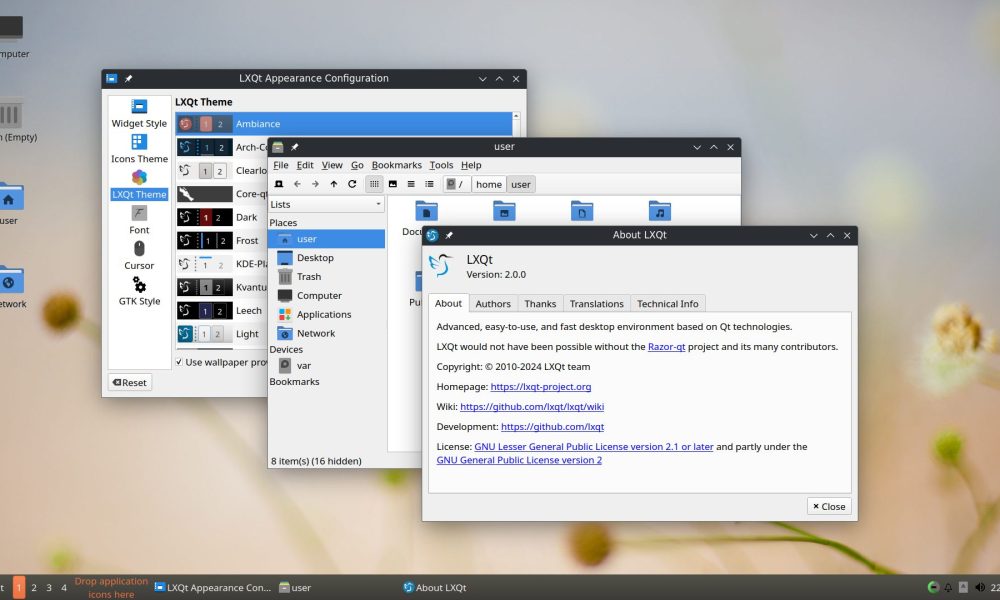Click volume icon in system tray
This screenshot has height=600, width=1000.
pyautogui.click(x=980, y=587)
